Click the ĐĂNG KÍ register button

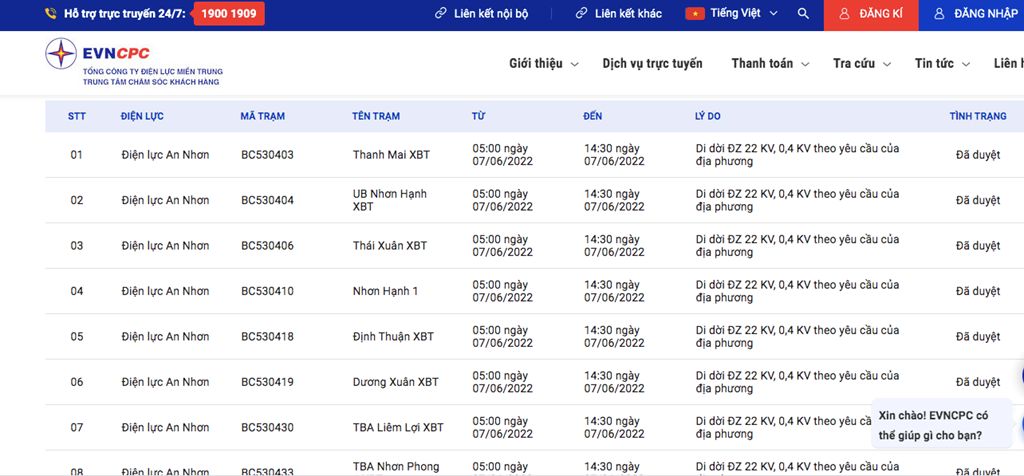pos(870,15)
